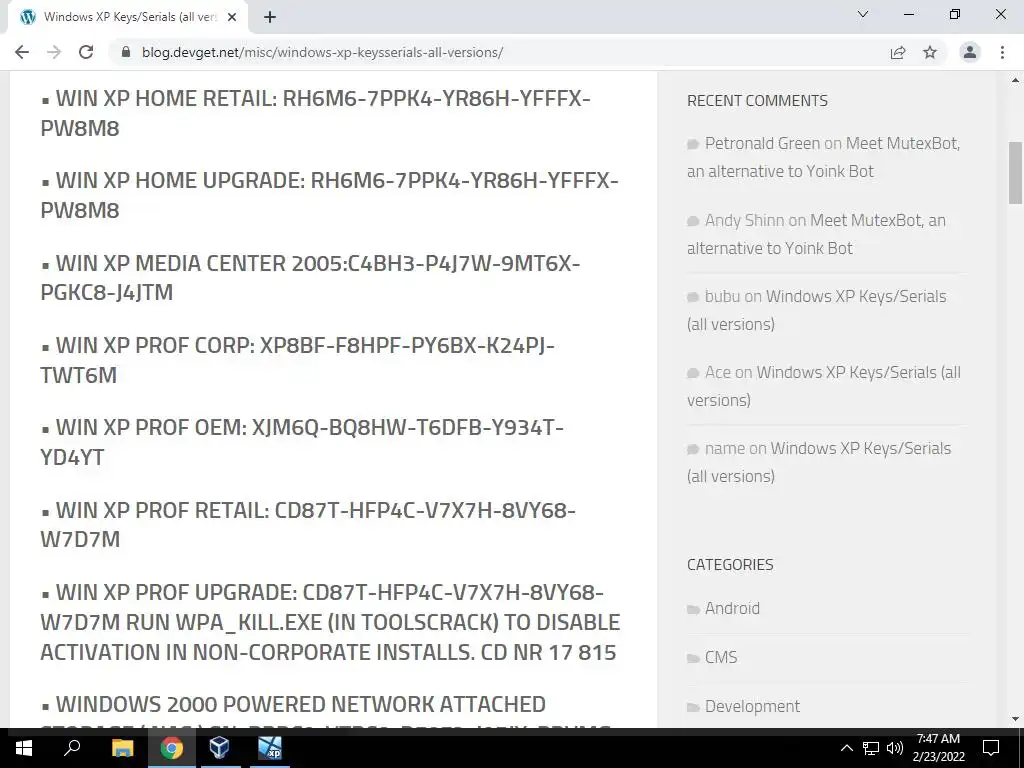Click the folder icon beside Development
The width and height of the screenshot is (1024, 768).
point(694,708)
